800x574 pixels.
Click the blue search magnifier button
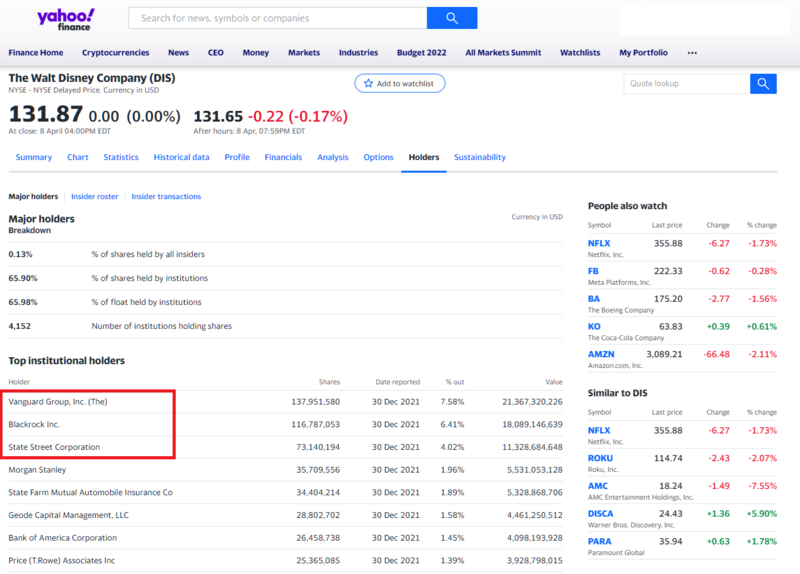click(x=452, y=18)
